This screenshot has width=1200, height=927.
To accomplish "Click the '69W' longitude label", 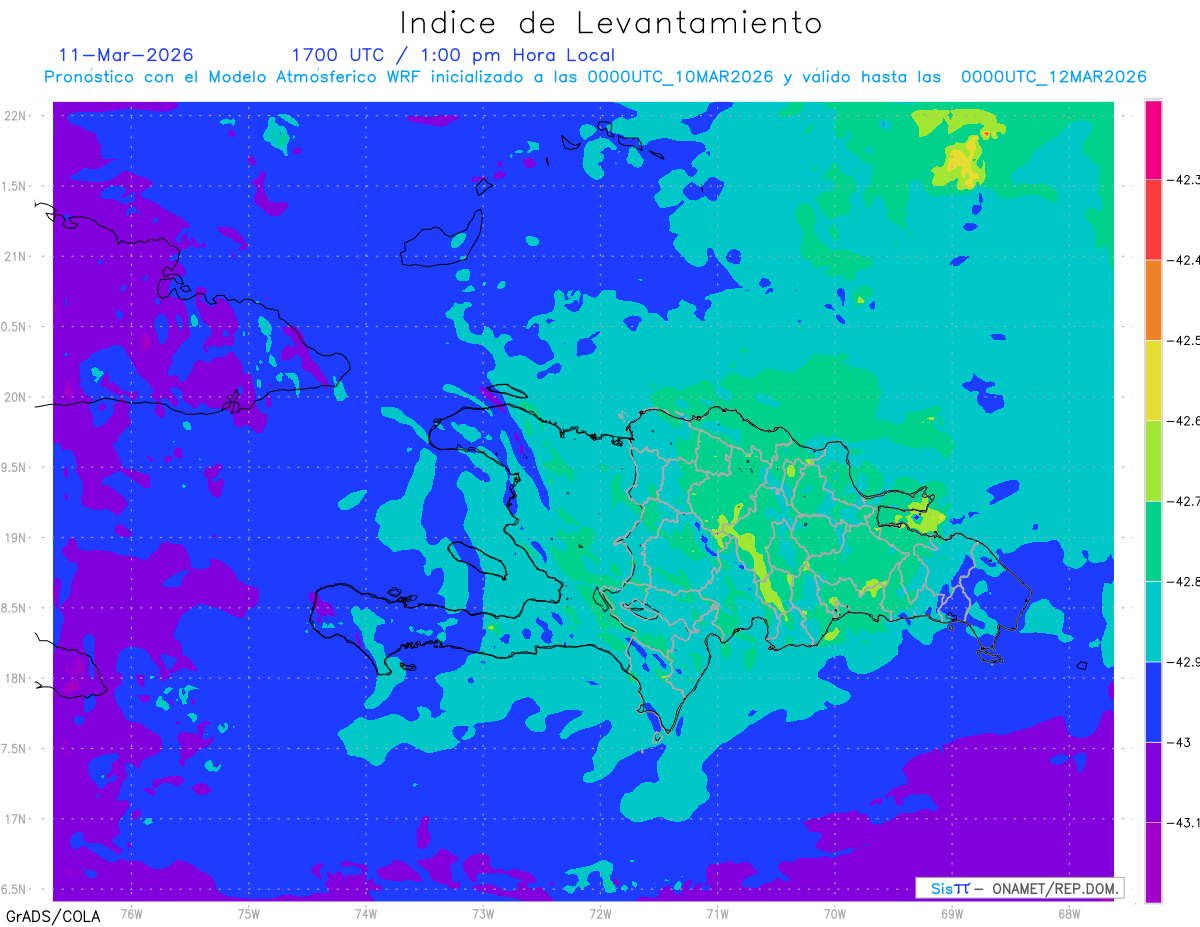I will point(951,912).
